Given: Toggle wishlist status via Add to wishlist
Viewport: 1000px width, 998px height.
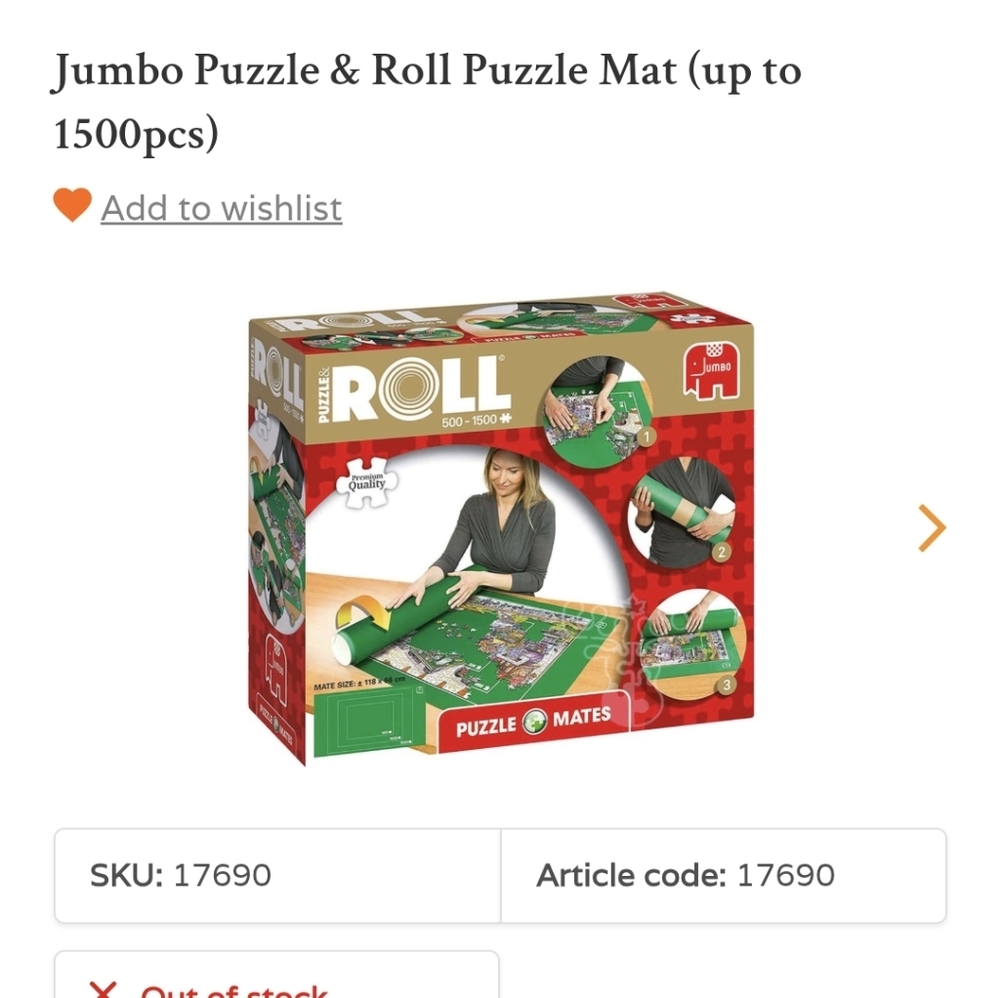Looking at the screenshot, I should pyautogui.click(x=220, y=207).
